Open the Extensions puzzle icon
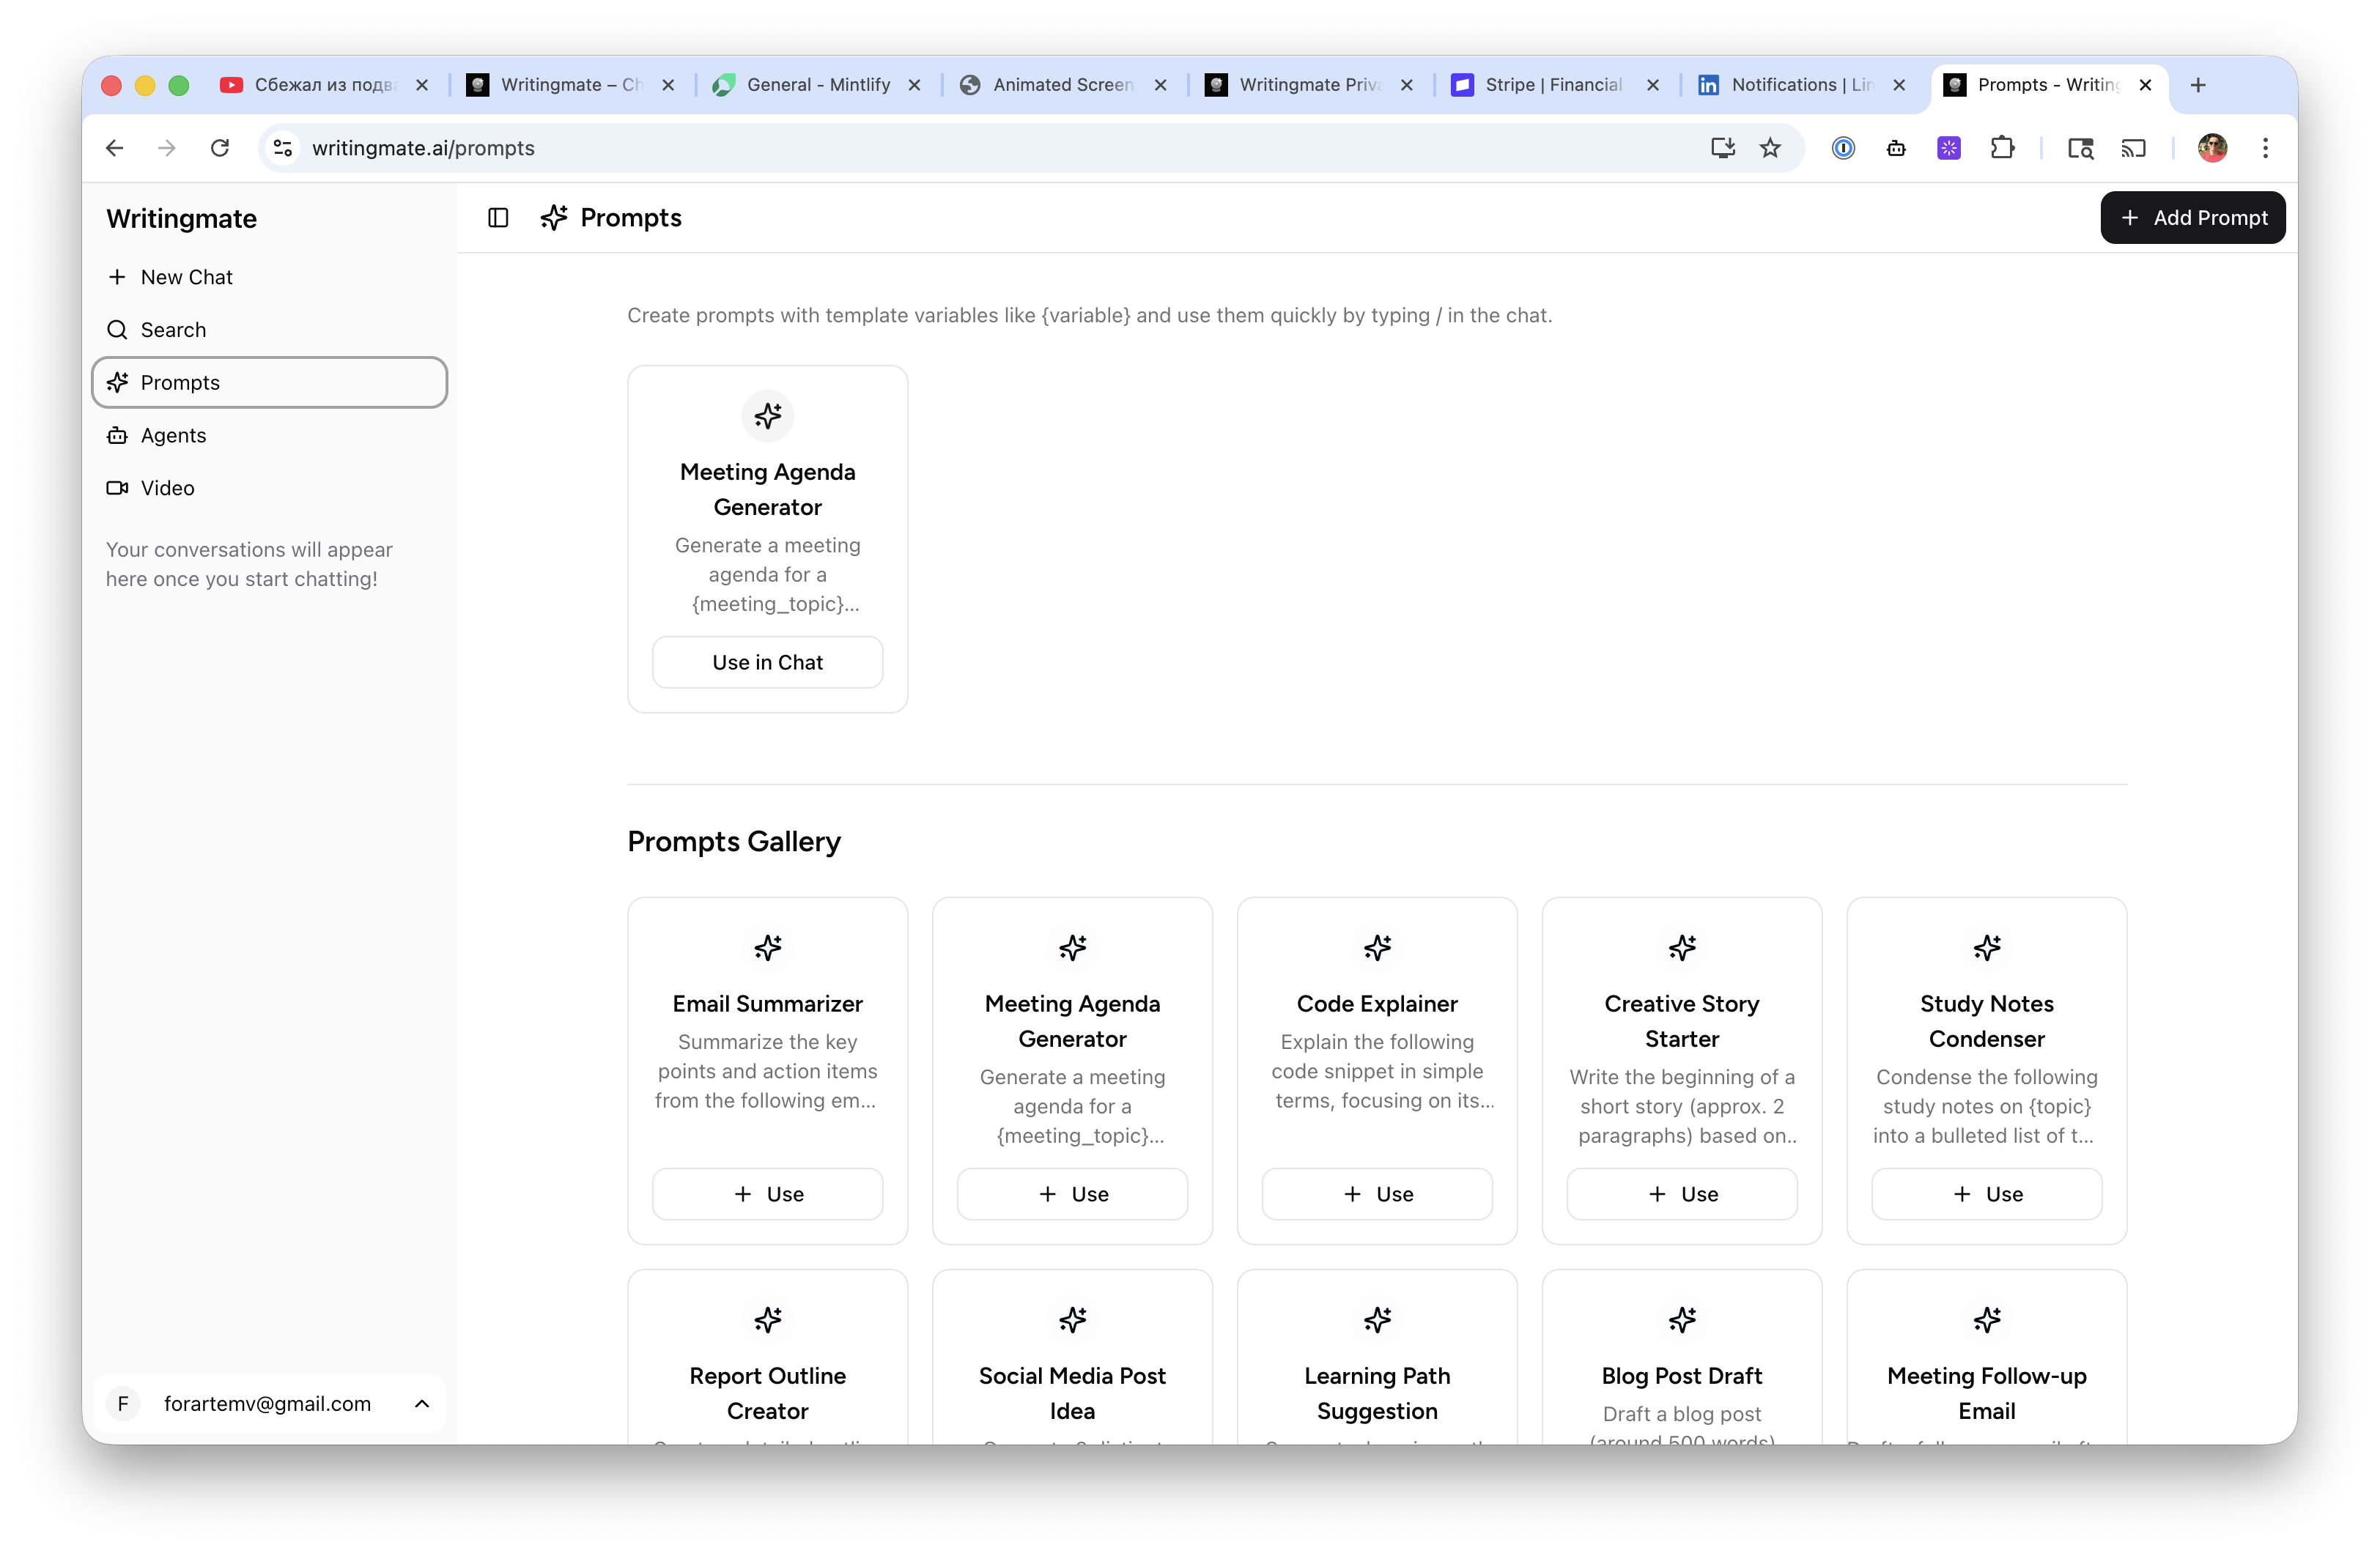Image resolution: width=2380 pixels, height=1553 pixels. (x=2002, y=148)
